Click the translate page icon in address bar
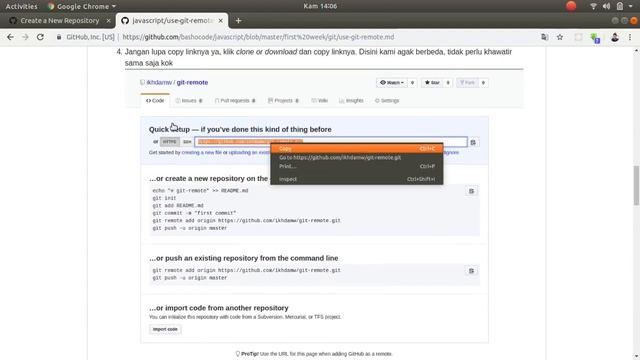This screenshot has height=360, width=640. (544, 37)
